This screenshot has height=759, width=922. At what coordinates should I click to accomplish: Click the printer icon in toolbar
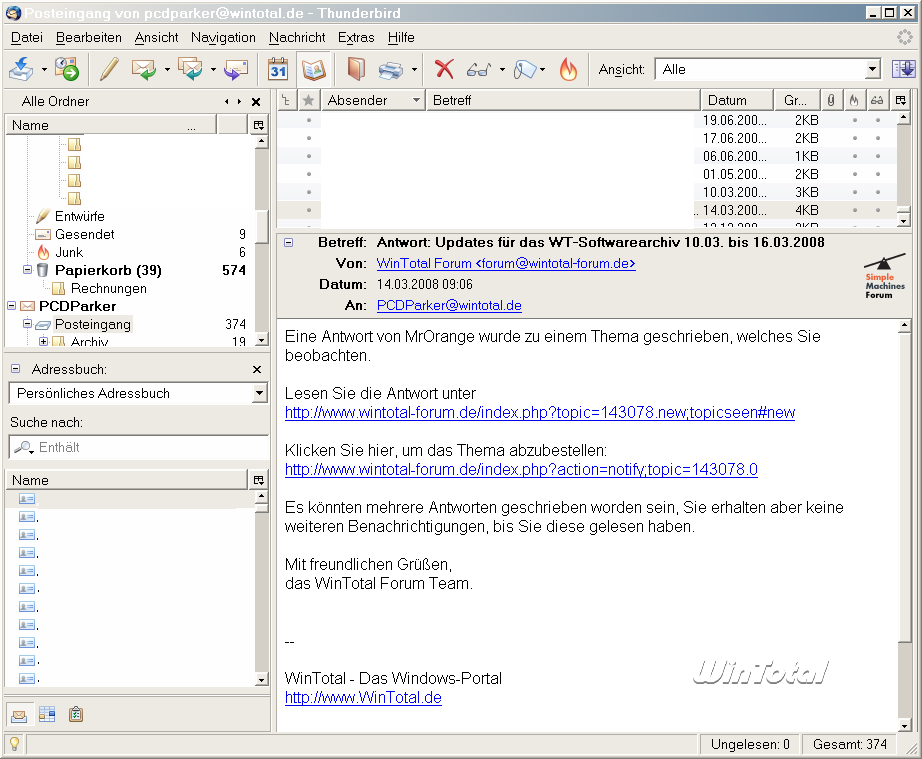[391, 69]
